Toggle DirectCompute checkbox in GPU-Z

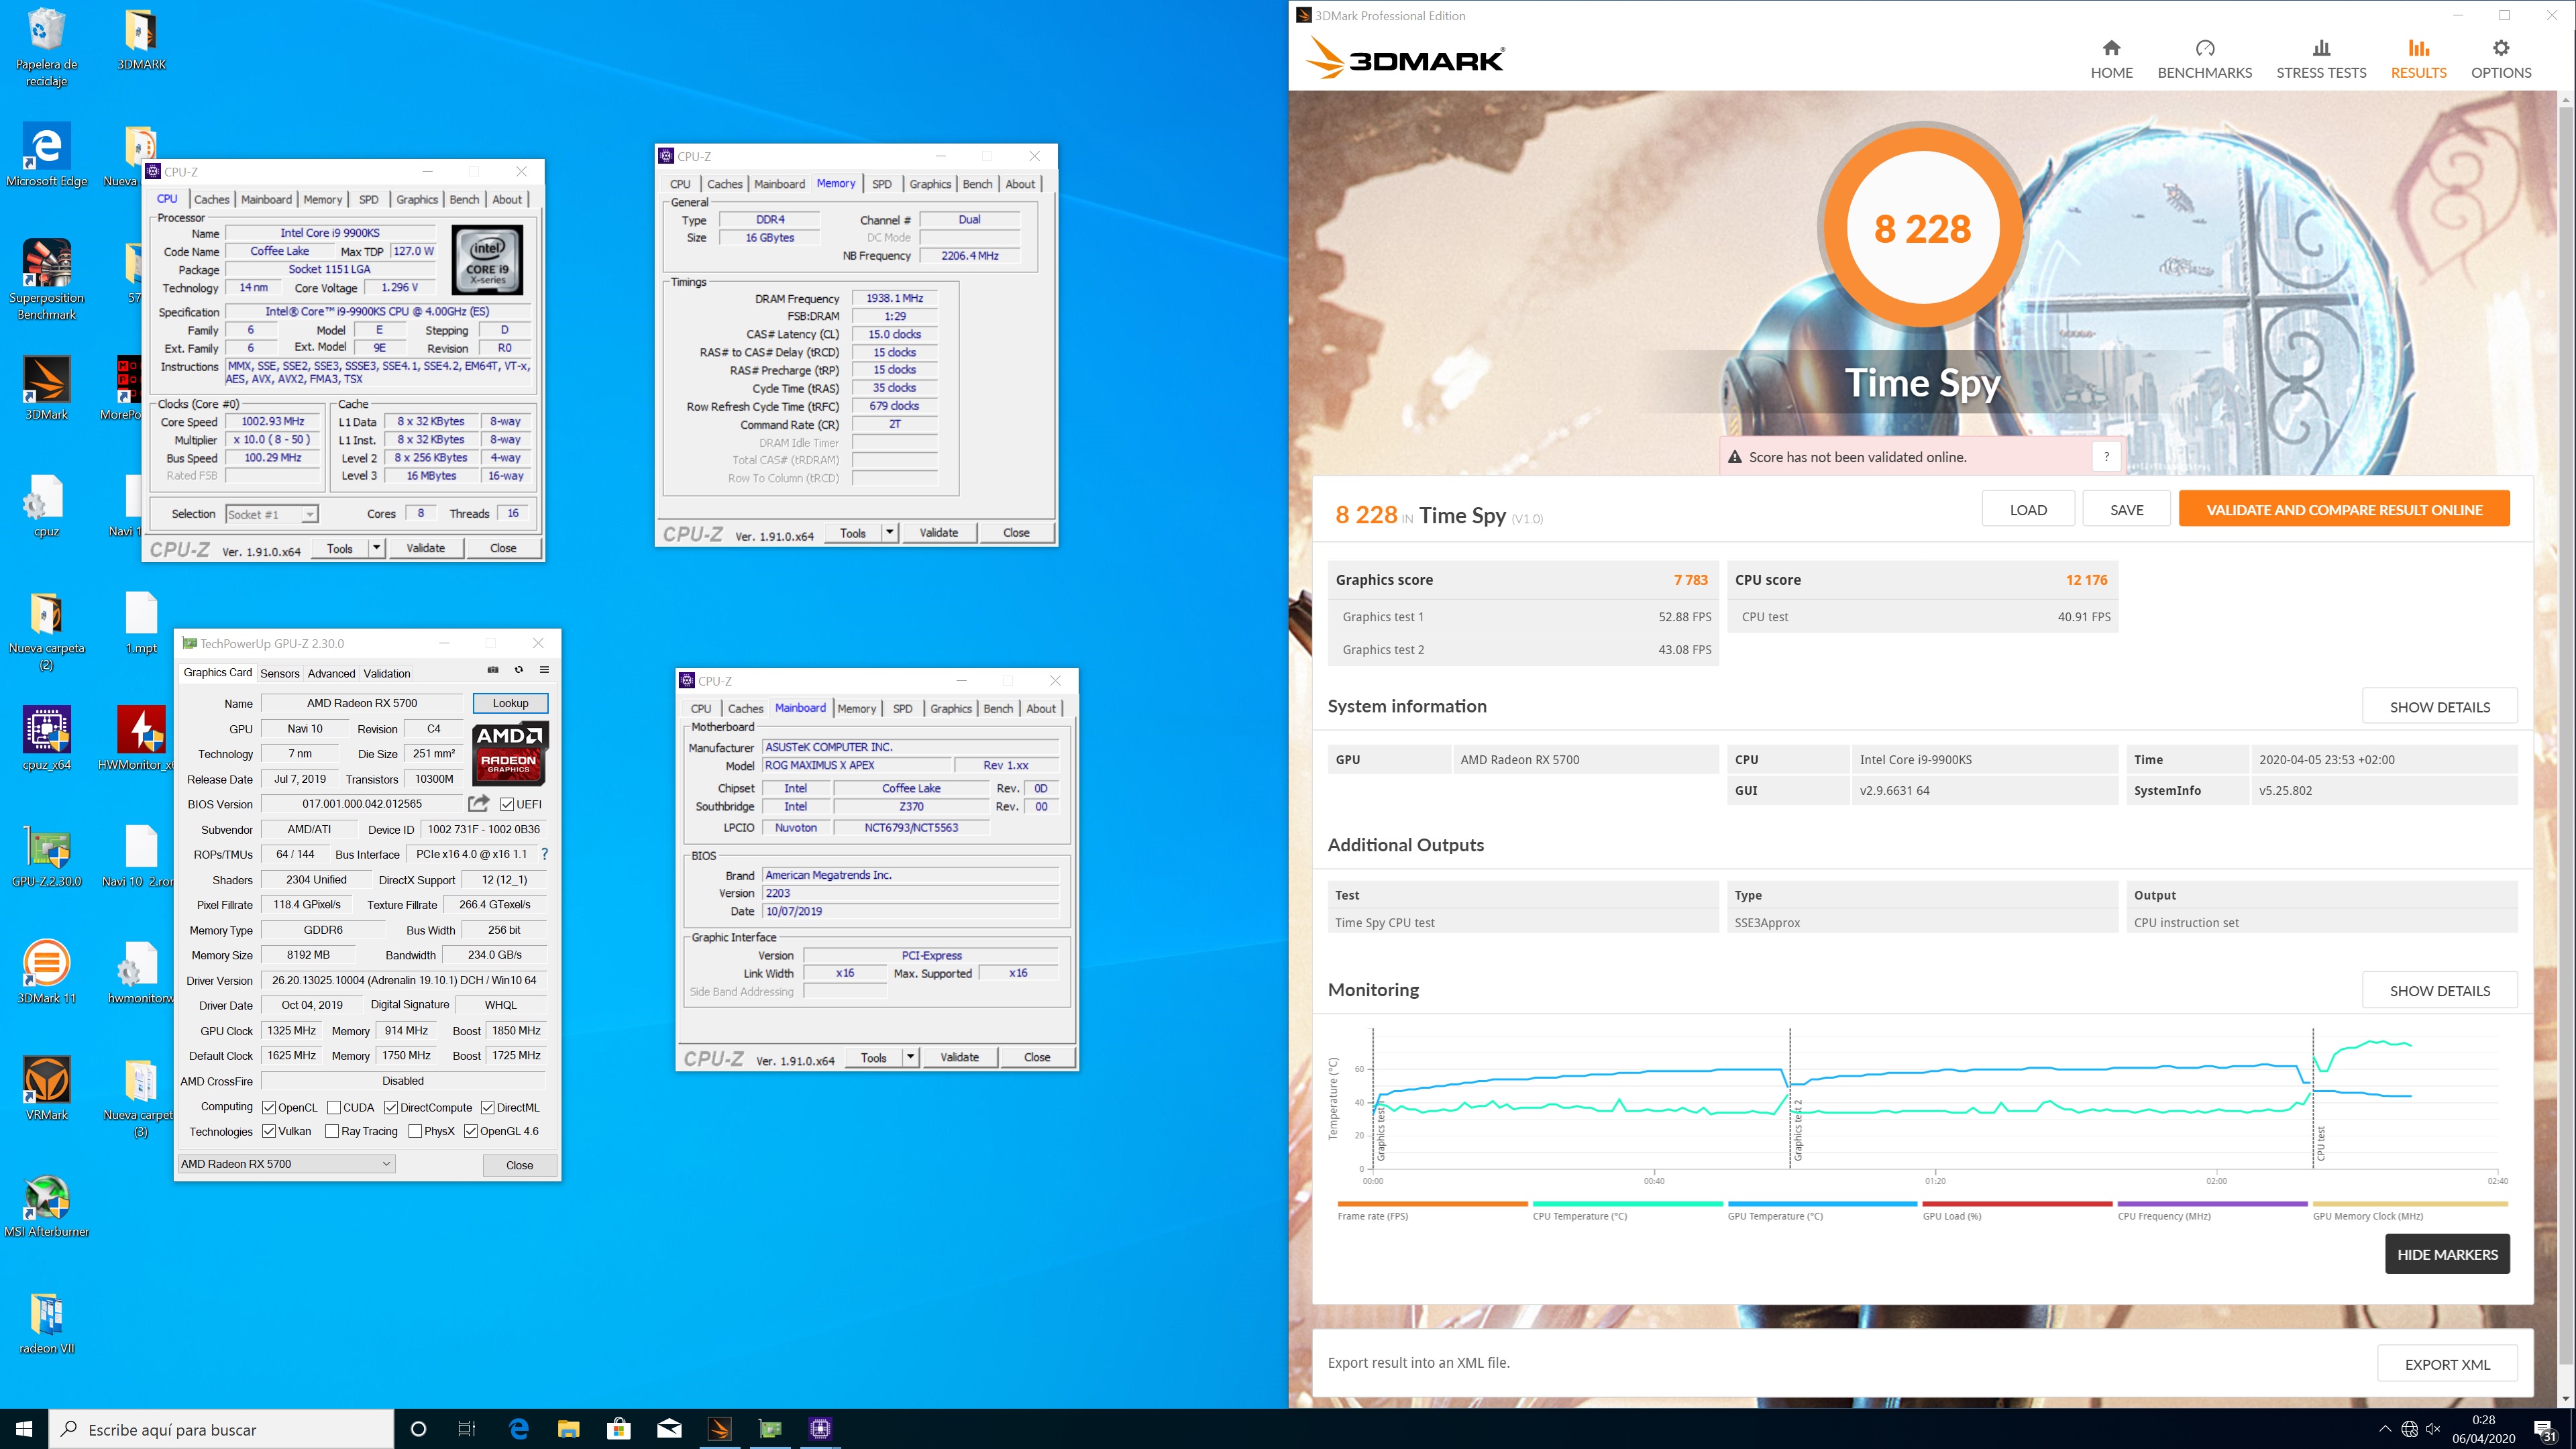point(391,1107)
